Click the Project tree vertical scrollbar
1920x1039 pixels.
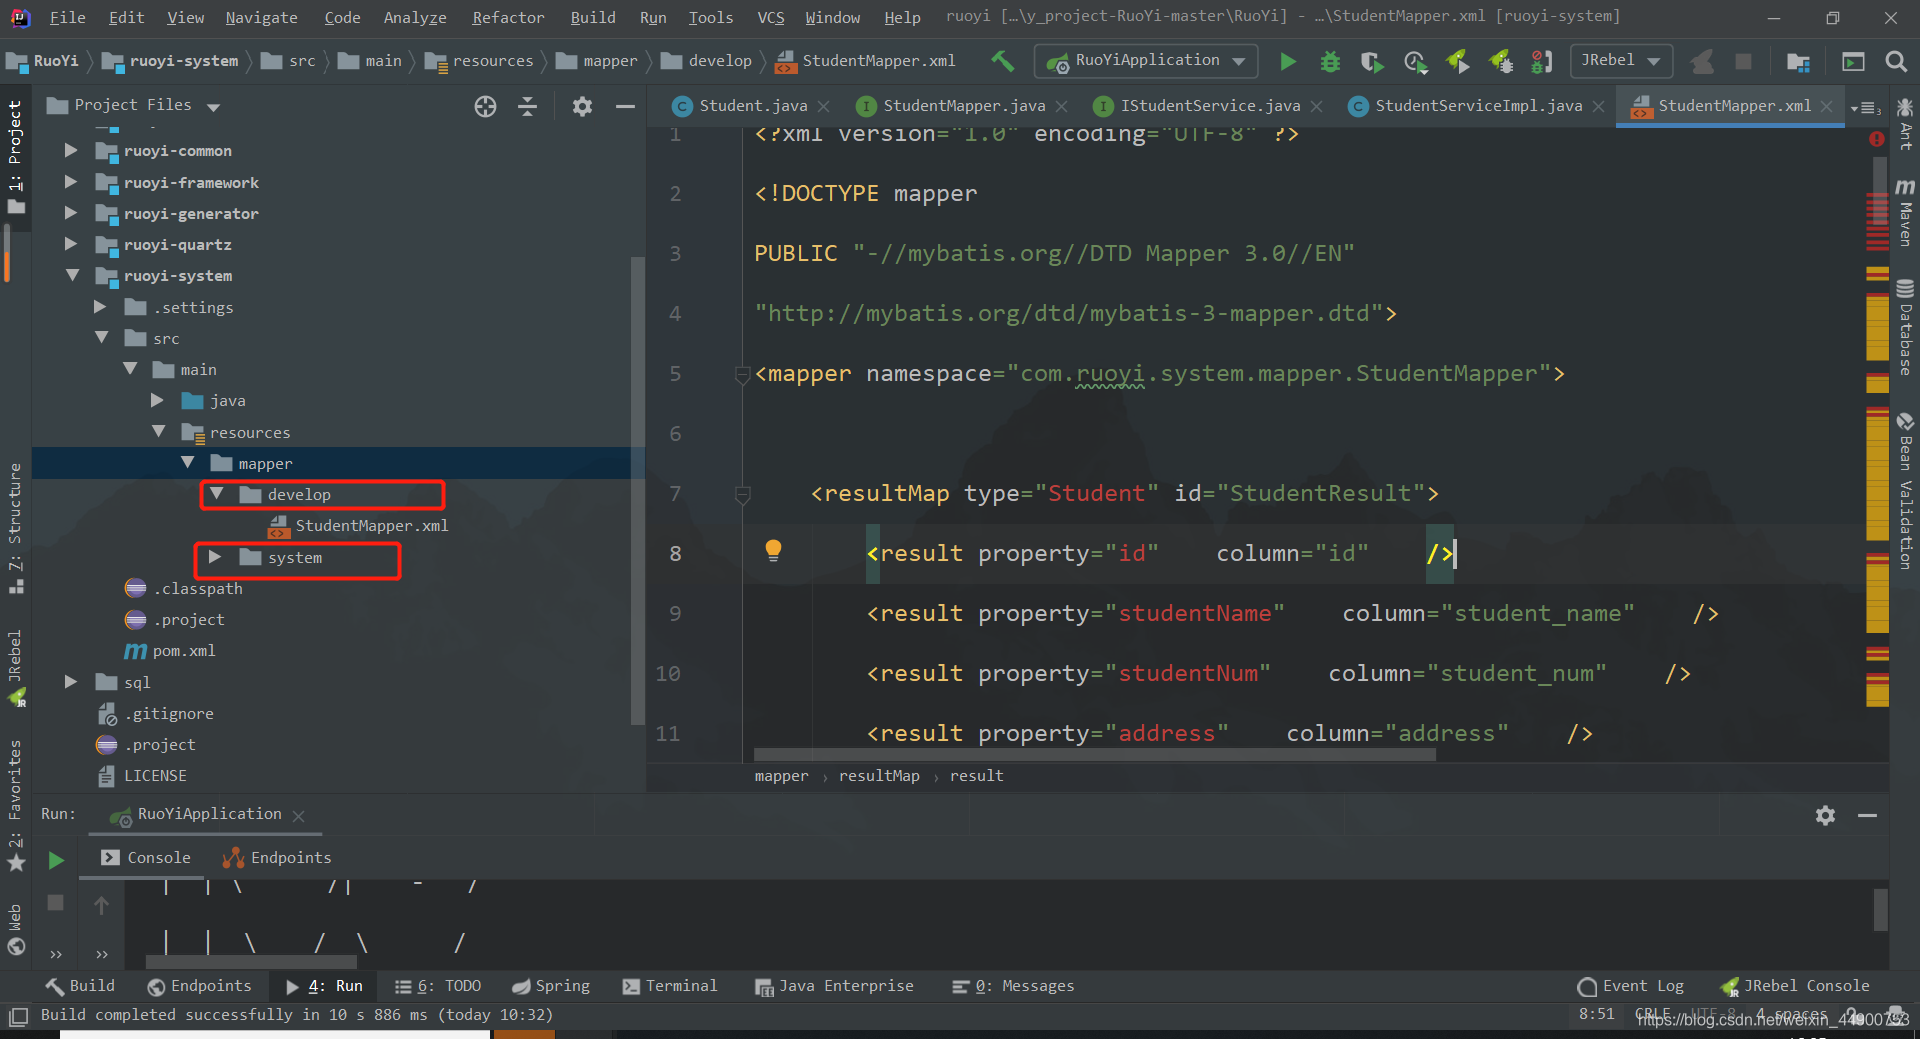[637, 490]
